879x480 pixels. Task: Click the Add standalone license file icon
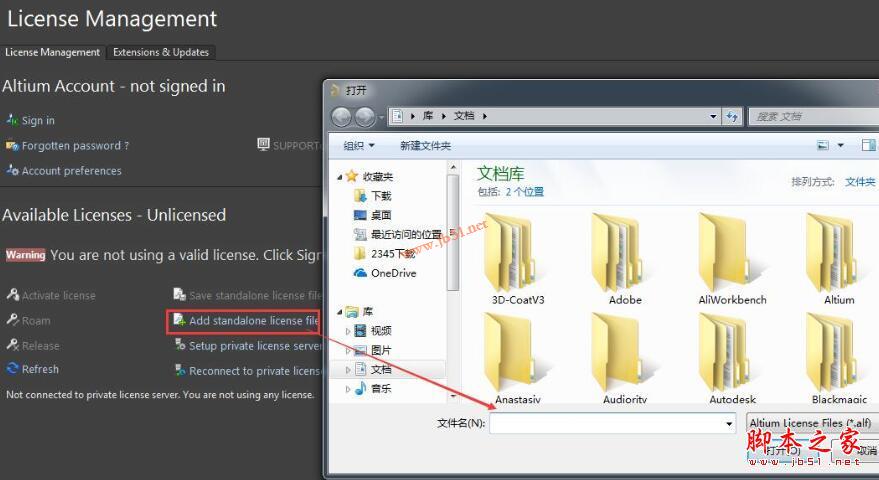pos(179,320)
